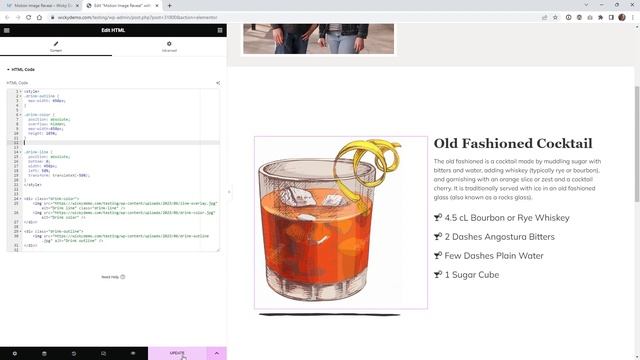The width and height of the screenshot is (640, 360).
Task: Share this page icon in address bar
Action: [x=544, y=18]
